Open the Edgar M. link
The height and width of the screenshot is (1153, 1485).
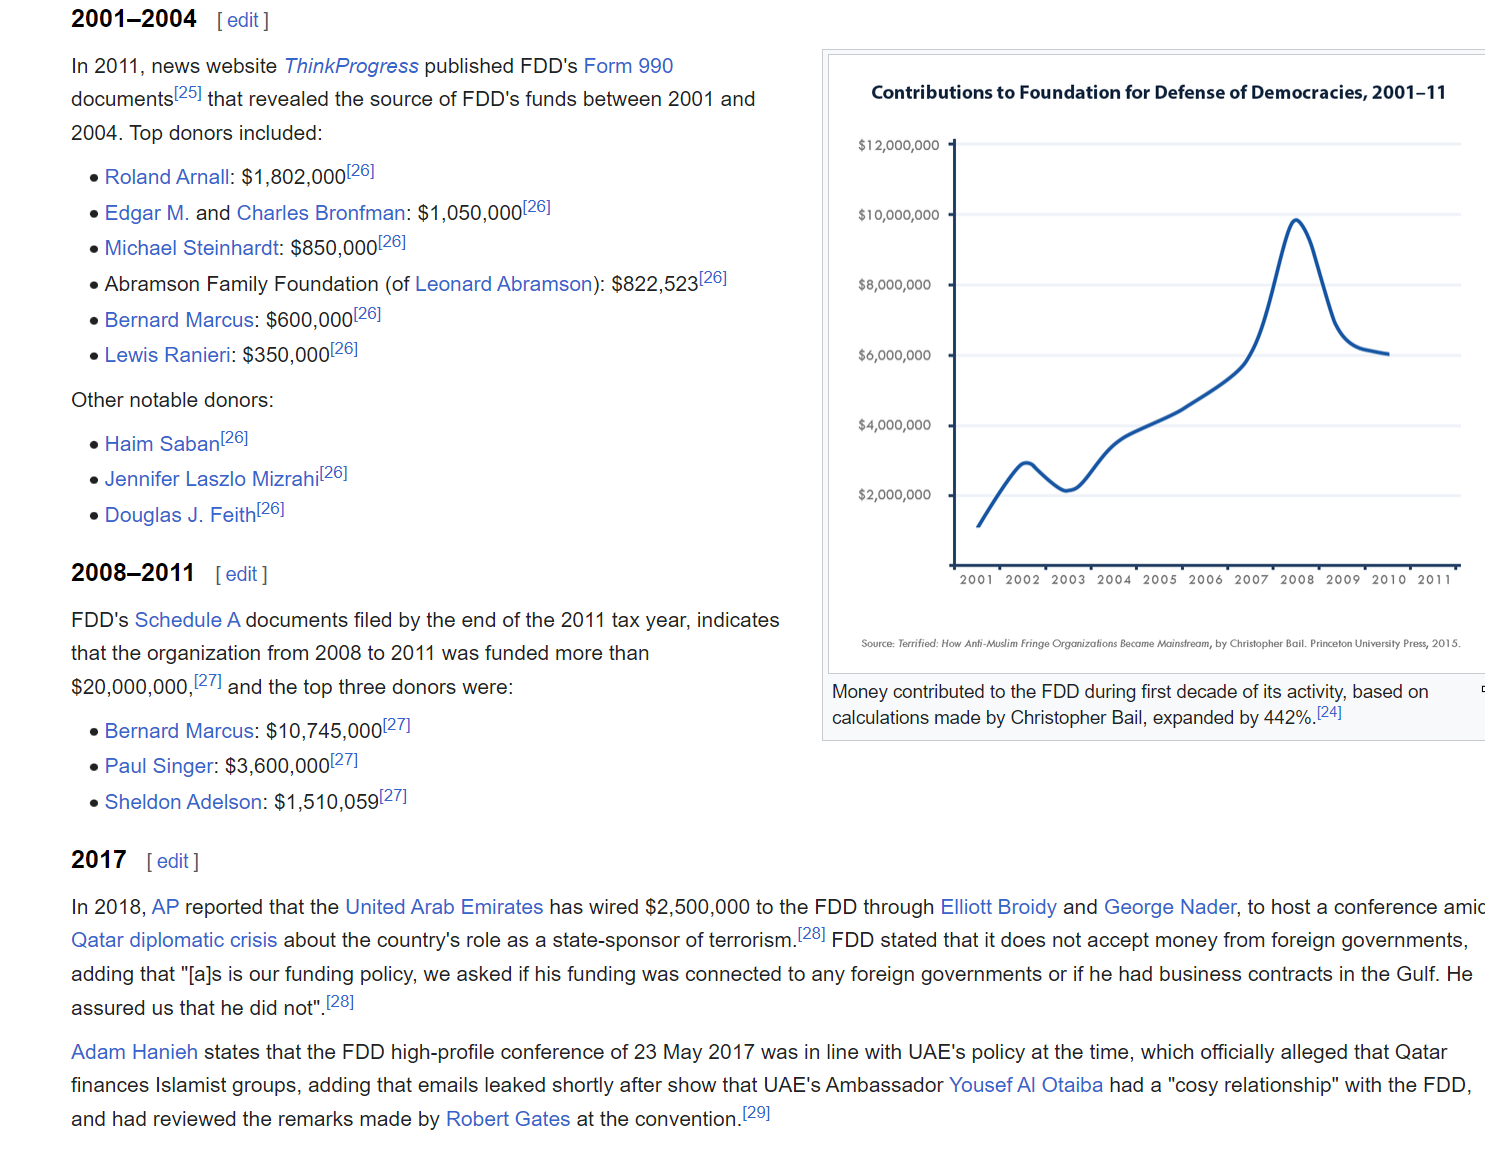click(x=147, y=213)
